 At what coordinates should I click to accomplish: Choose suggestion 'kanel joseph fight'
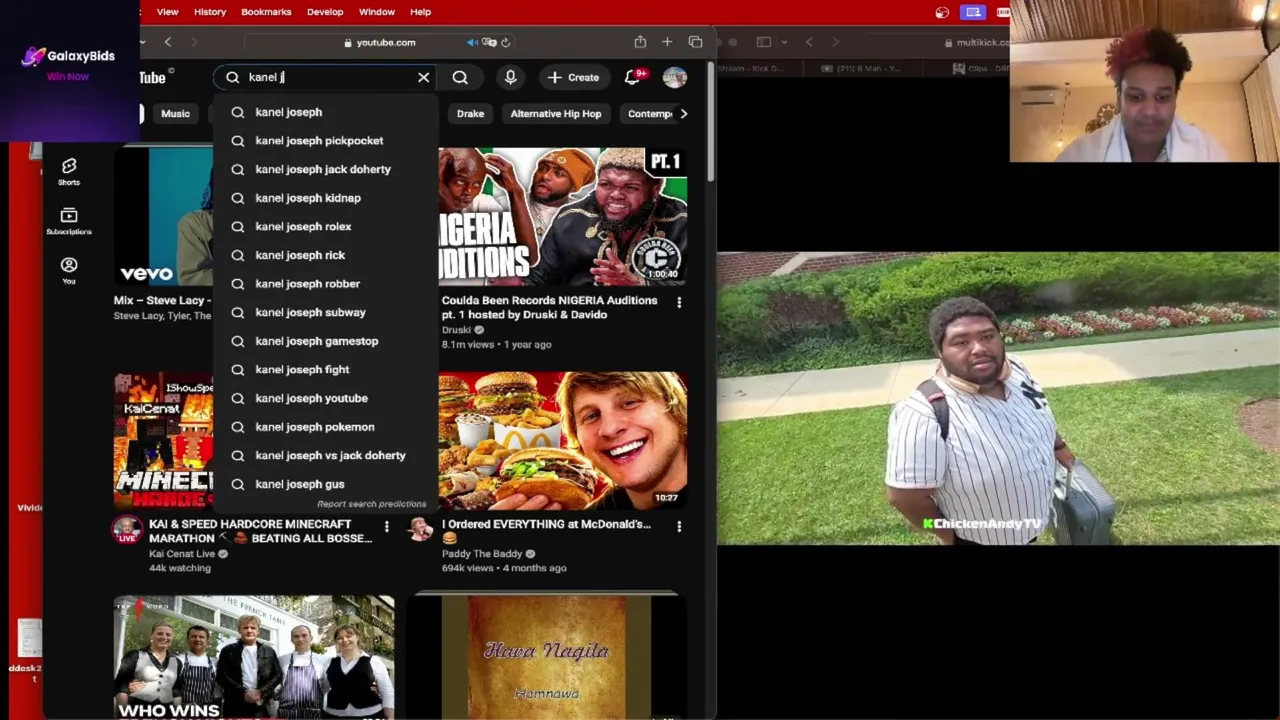[x=325, y=369]
